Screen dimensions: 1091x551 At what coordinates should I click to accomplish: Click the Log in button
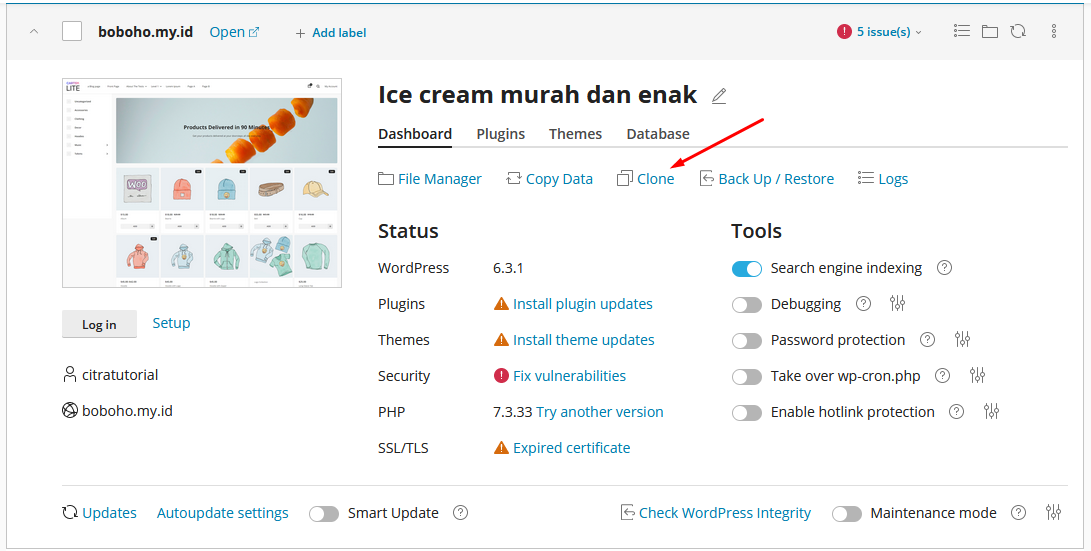pyautogui.click(x=99, y=324)
